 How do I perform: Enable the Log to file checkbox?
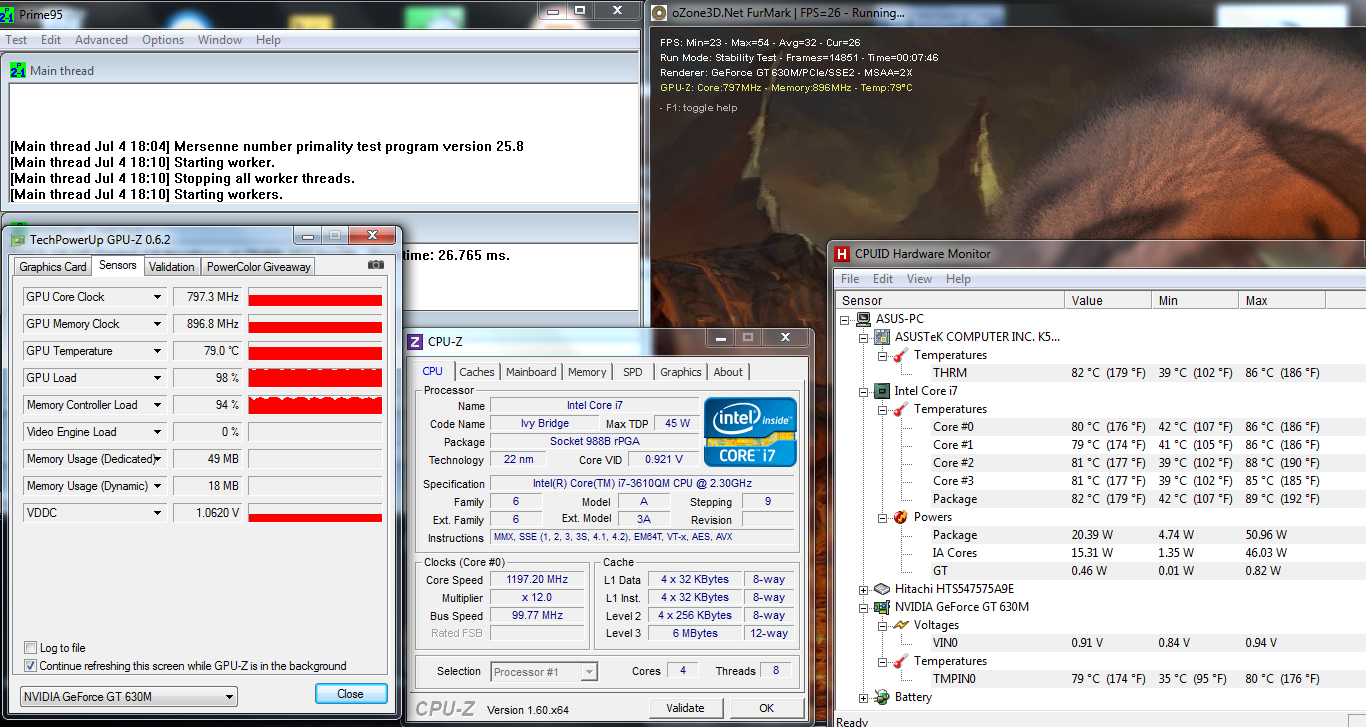point(31,648)
